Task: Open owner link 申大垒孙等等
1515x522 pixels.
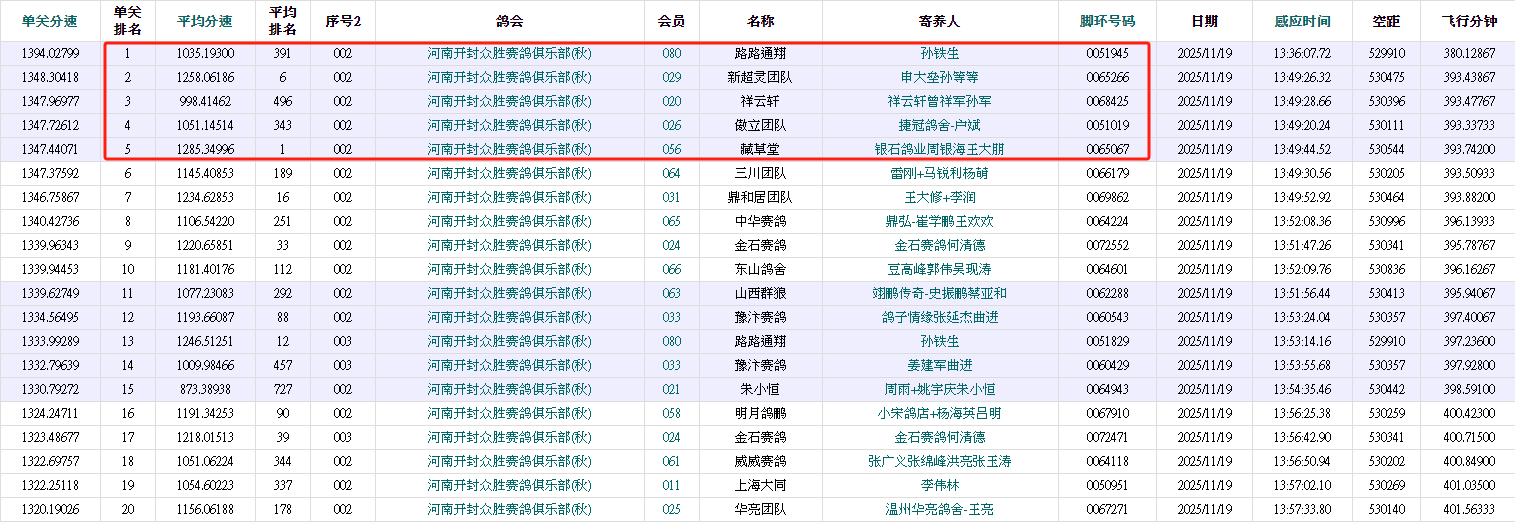Action: pyautogui.click(x=939, y=77)
